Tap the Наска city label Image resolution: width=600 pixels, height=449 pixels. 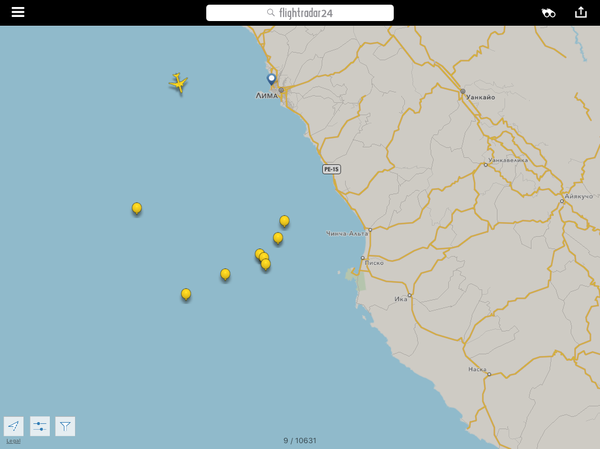477,369
